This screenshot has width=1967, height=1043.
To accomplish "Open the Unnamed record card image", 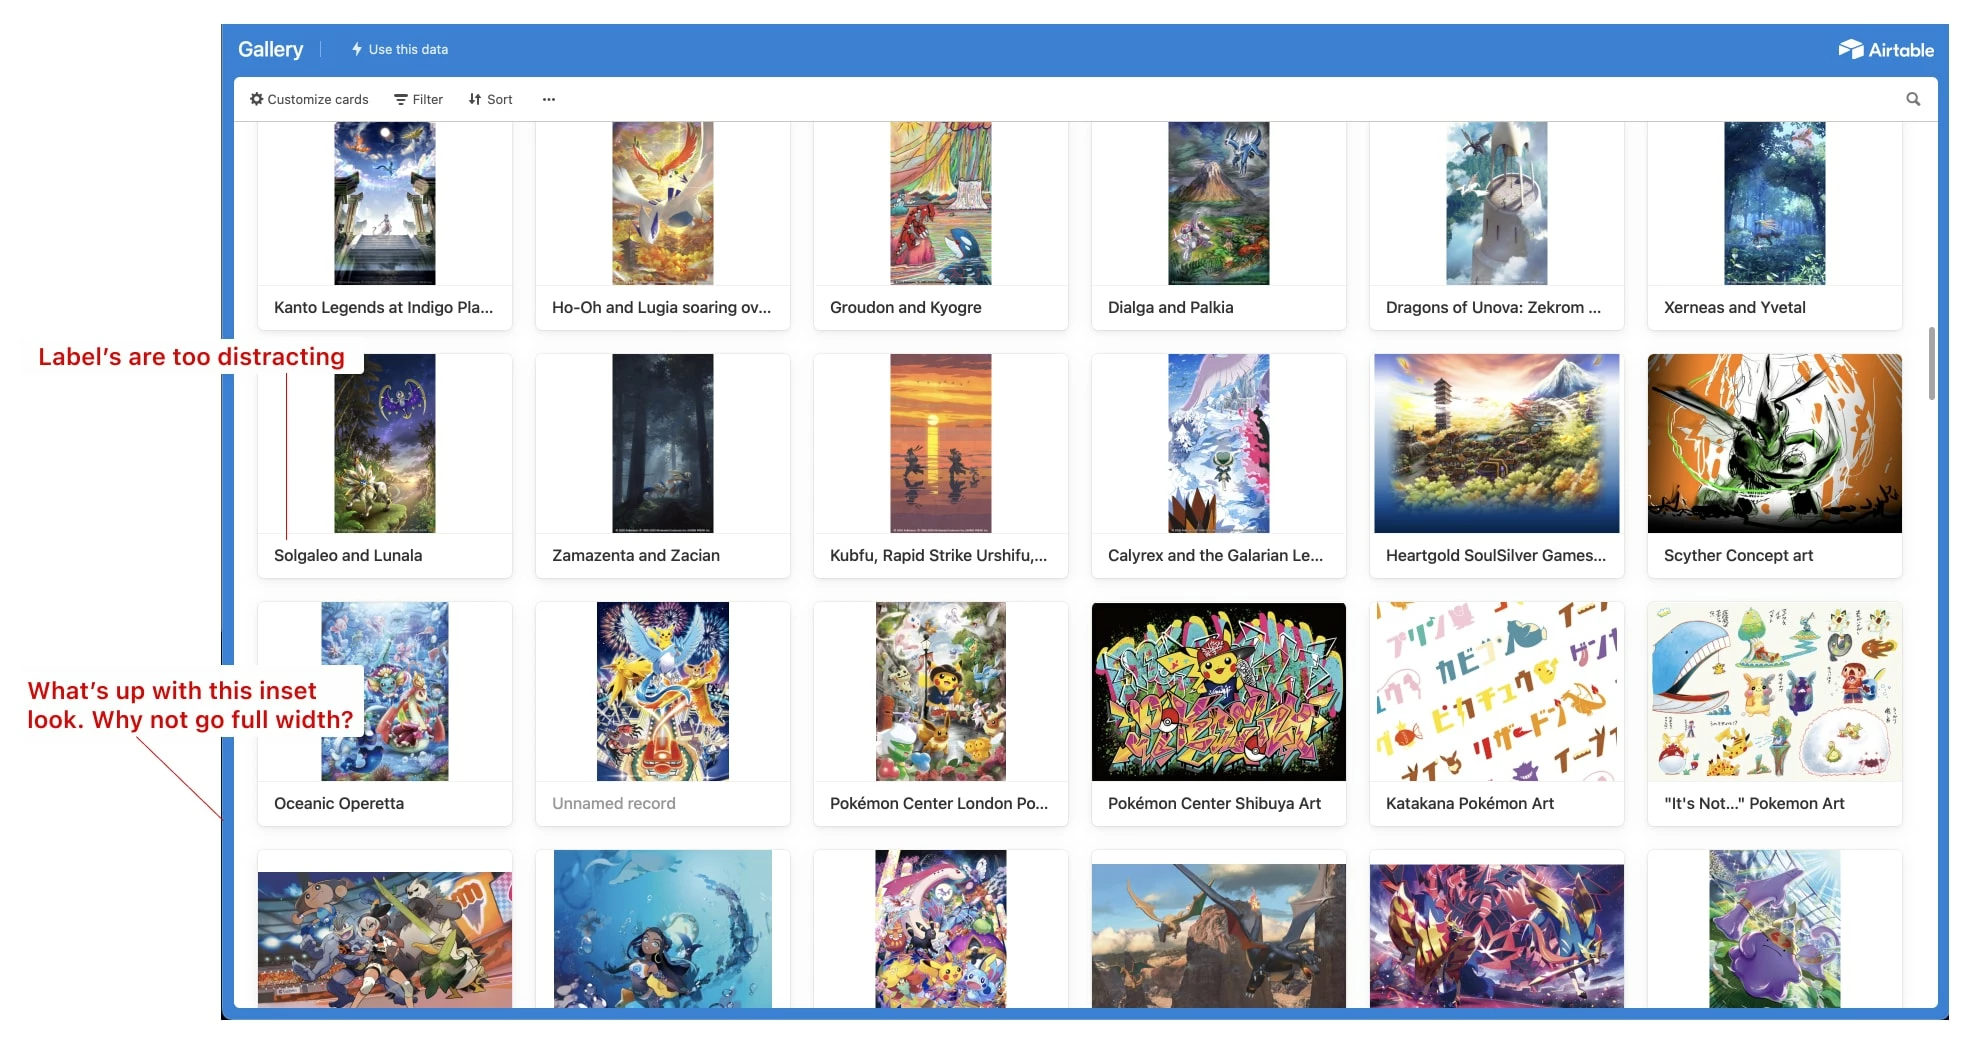I will pyautogui.click(x=663, y=691).
